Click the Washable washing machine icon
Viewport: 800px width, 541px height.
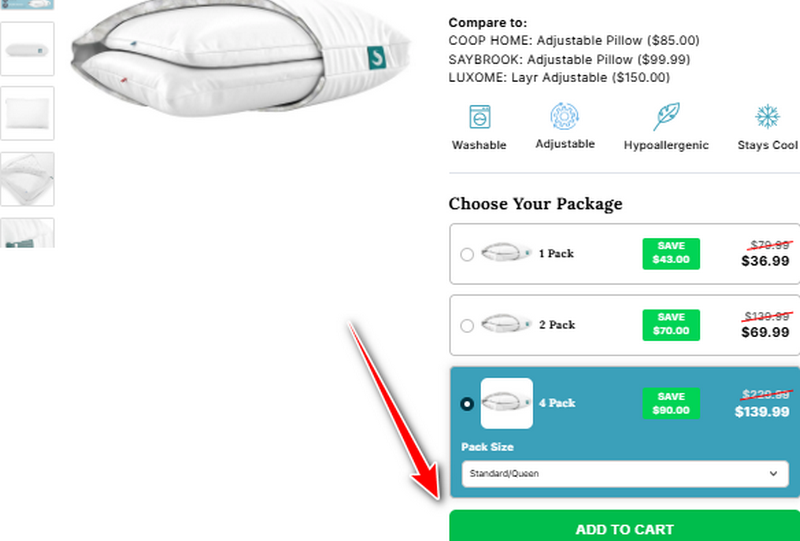(x=480, y=117)
